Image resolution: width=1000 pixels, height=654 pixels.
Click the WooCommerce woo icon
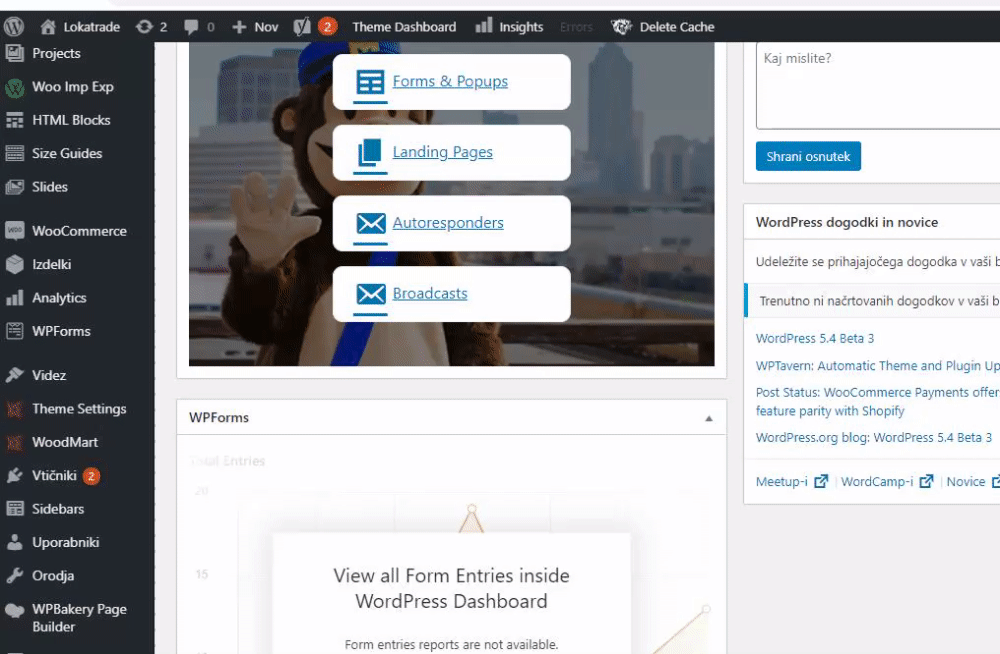pyautogui.click(x=15, y=230)
